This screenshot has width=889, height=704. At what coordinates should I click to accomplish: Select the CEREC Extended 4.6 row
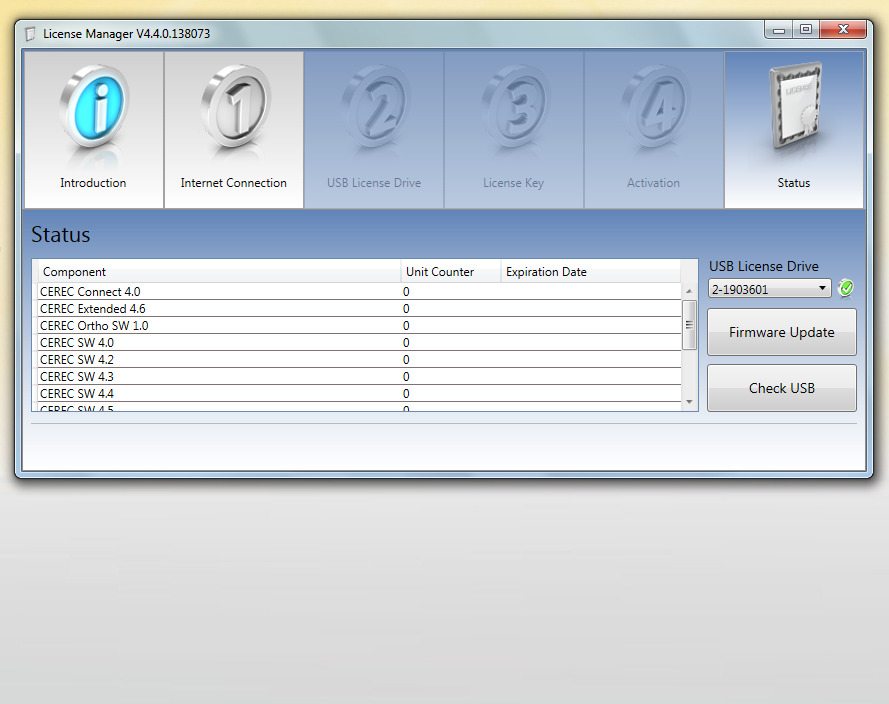[x=359, y=308]
